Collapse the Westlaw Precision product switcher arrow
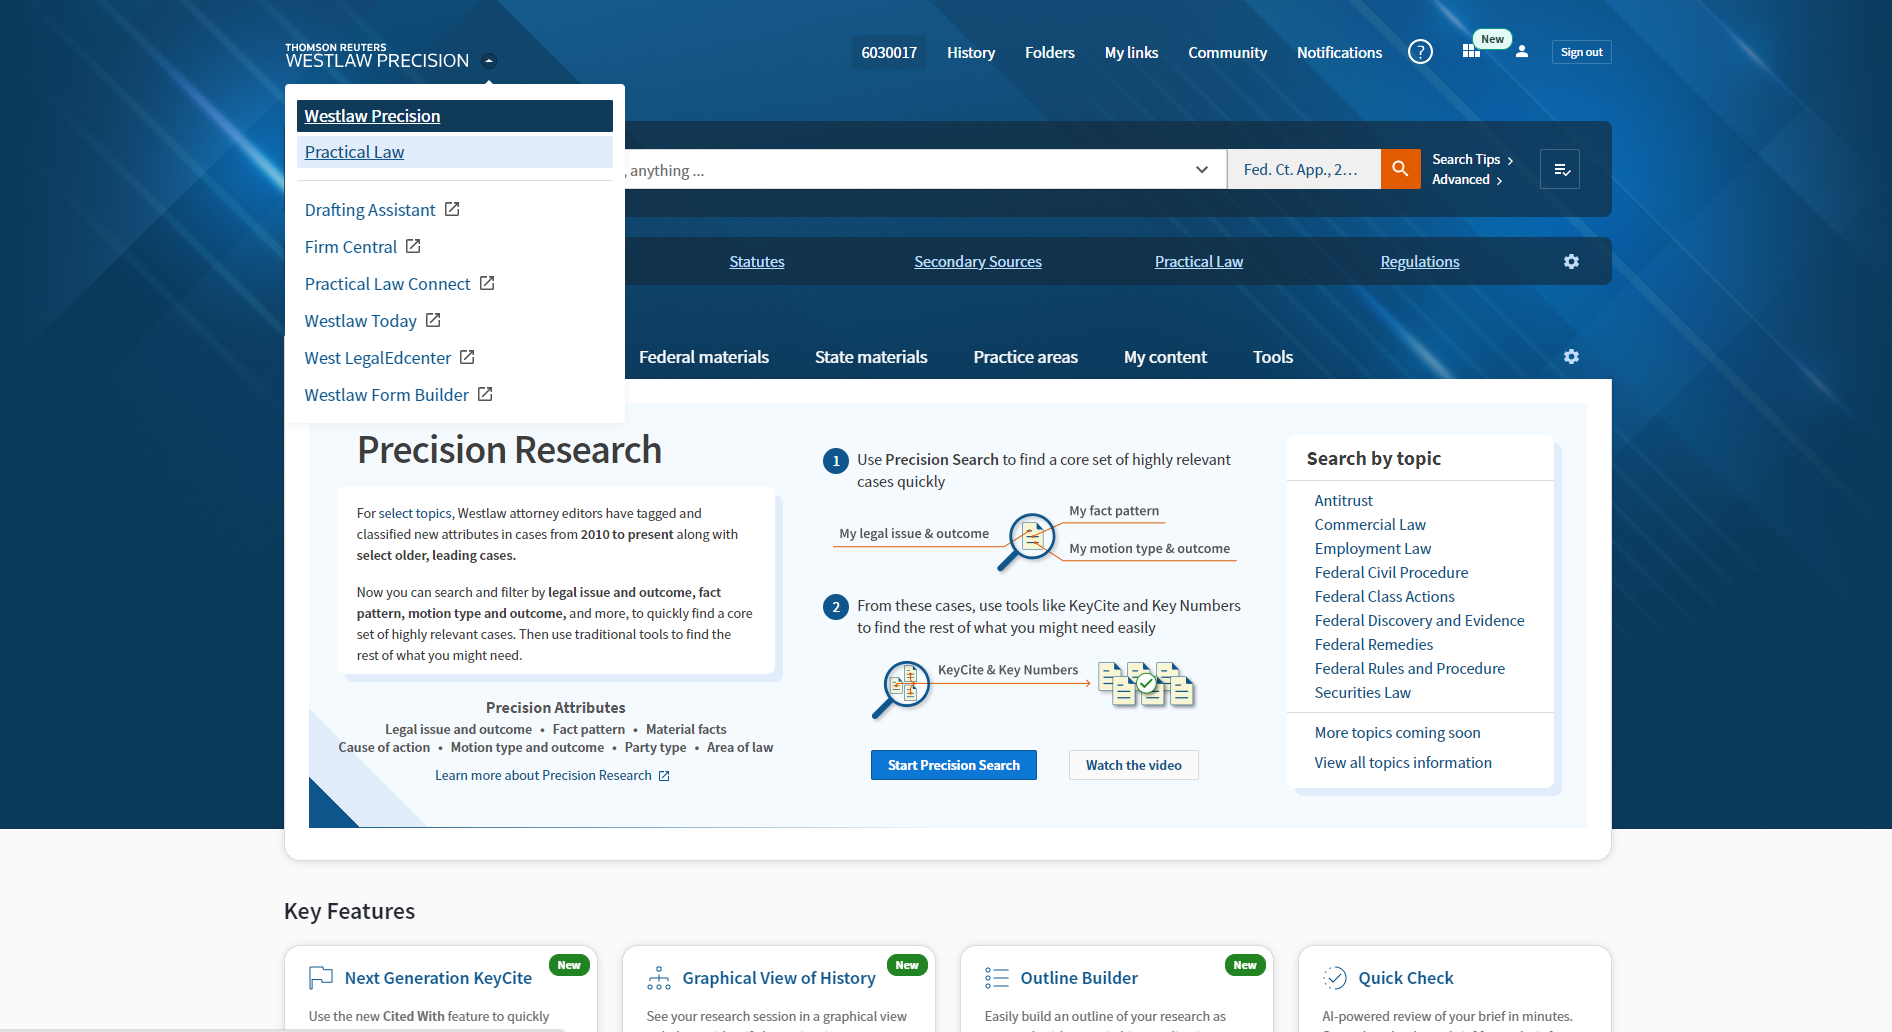This screenshot has height=1032, width=1892. (x=489, y=61)
